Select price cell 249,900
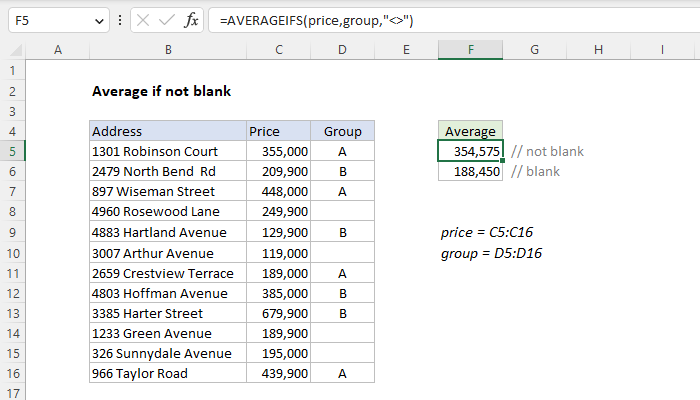This screenshot has height=400, width=700. (279, 211)
